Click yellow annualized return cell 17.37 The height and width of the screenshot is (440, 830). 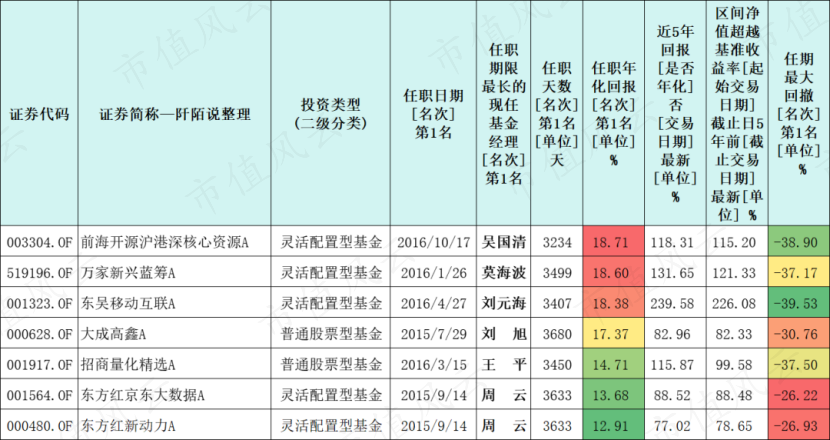614,334
